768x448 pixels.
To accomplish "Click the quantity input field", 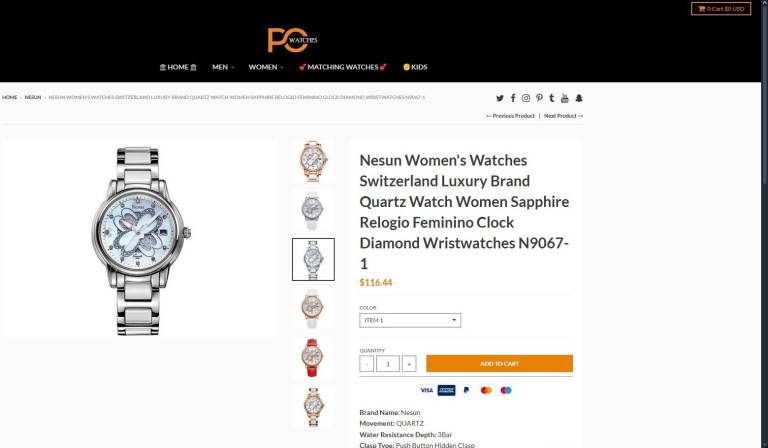I will (388, 363).
